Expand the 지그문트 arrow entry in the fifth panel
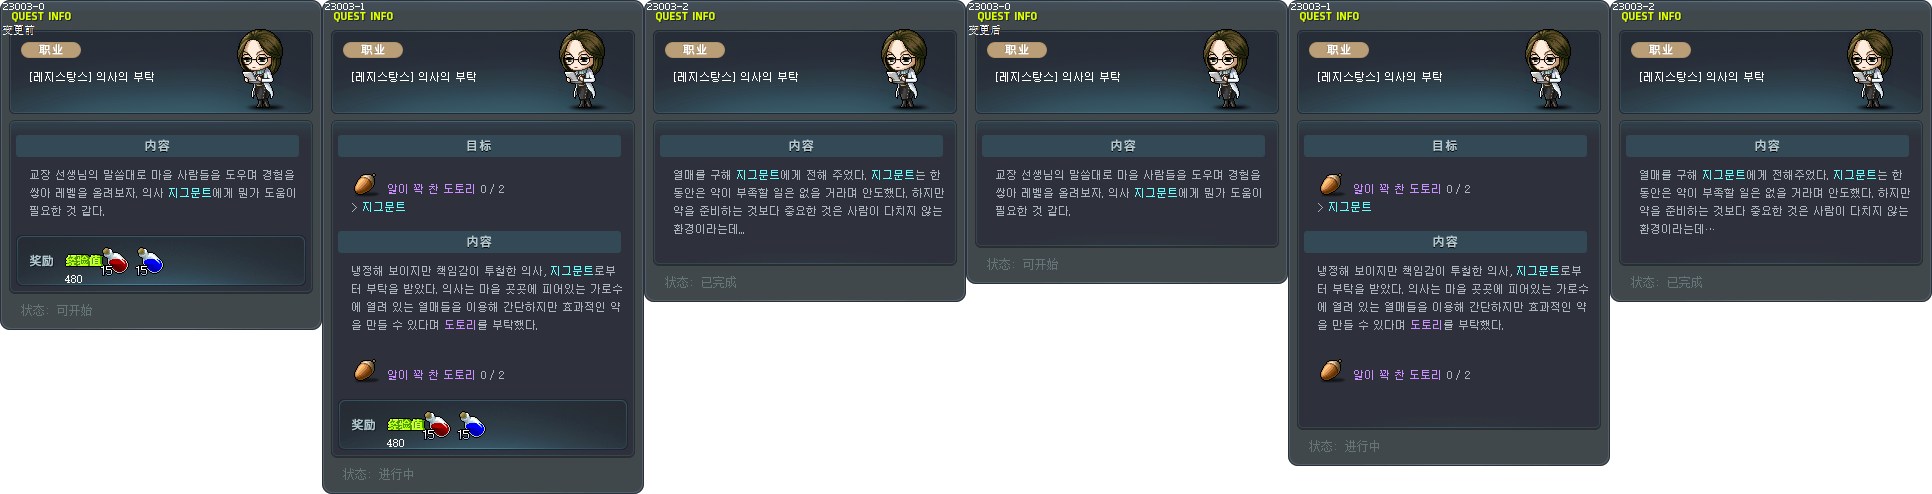Screen dimensions: 1932x494 (1344, 207)
